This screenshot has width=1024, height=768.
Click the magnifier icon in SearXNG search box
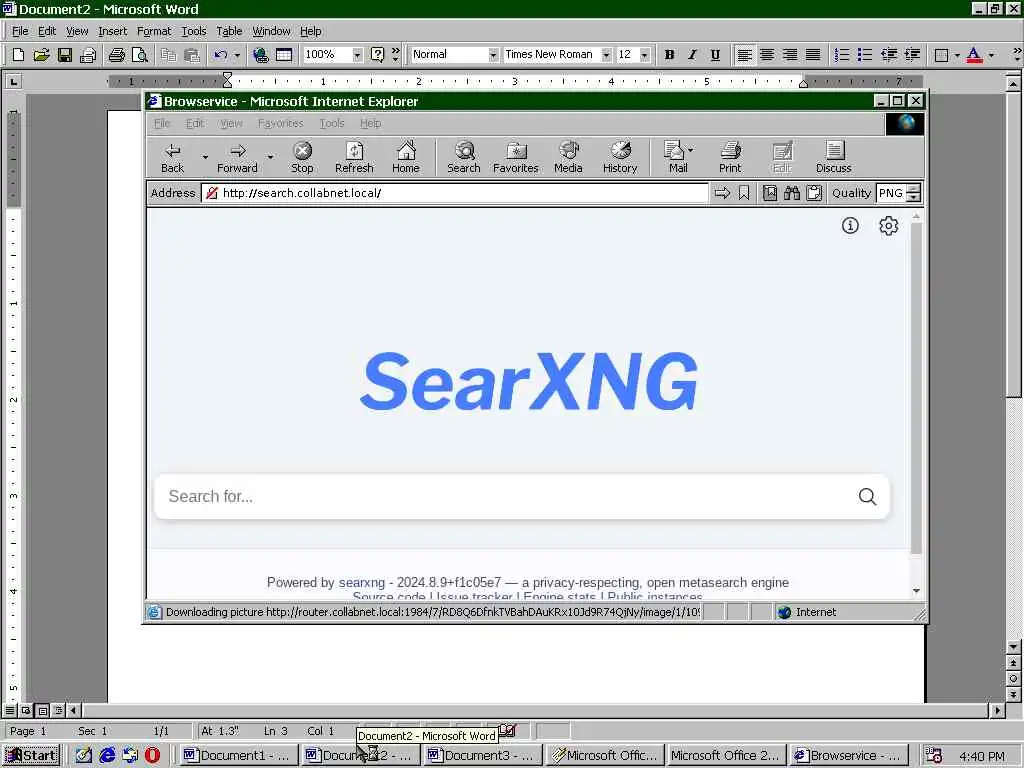click(x=867, y=496)
